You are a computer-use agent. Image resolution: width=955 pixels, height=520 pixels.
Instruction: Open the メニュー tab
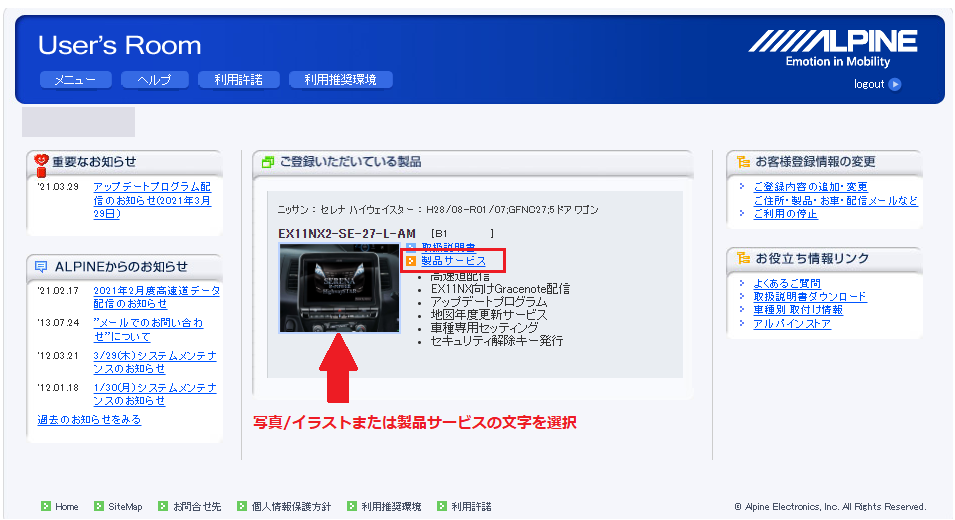[x=75, y=80]
